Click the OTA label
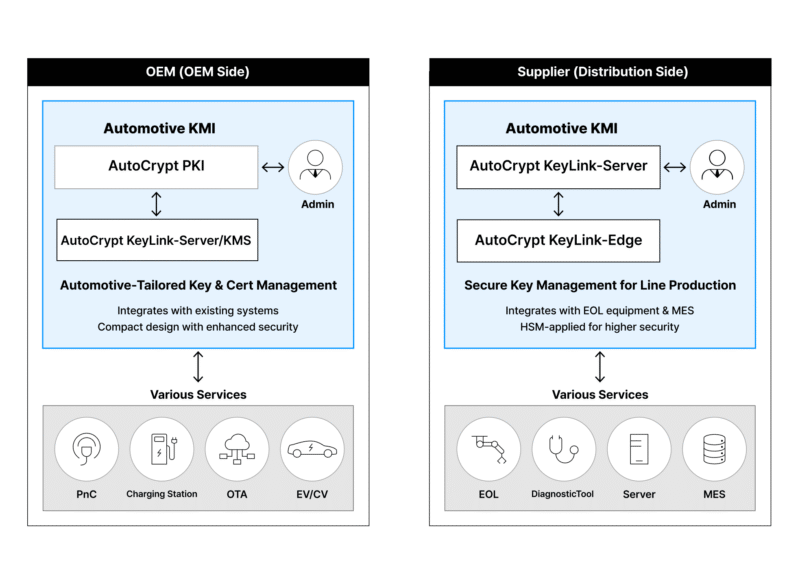 pyautogui.click(x=237, y=494)
